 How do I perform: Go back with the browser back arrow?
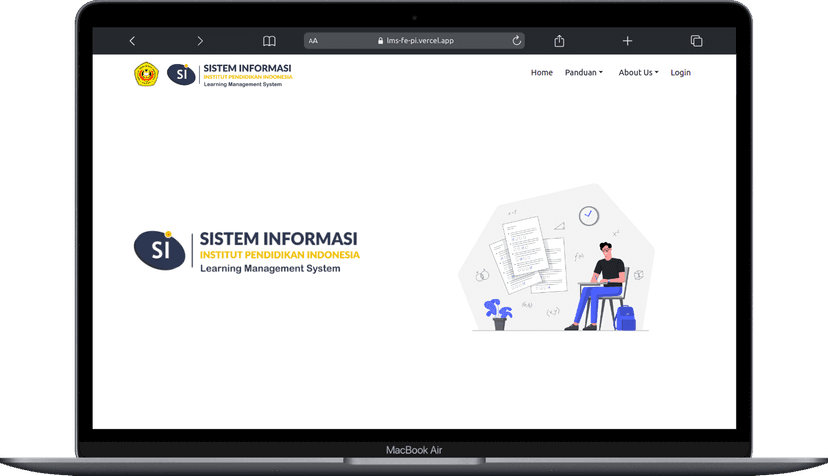(132, 41)
